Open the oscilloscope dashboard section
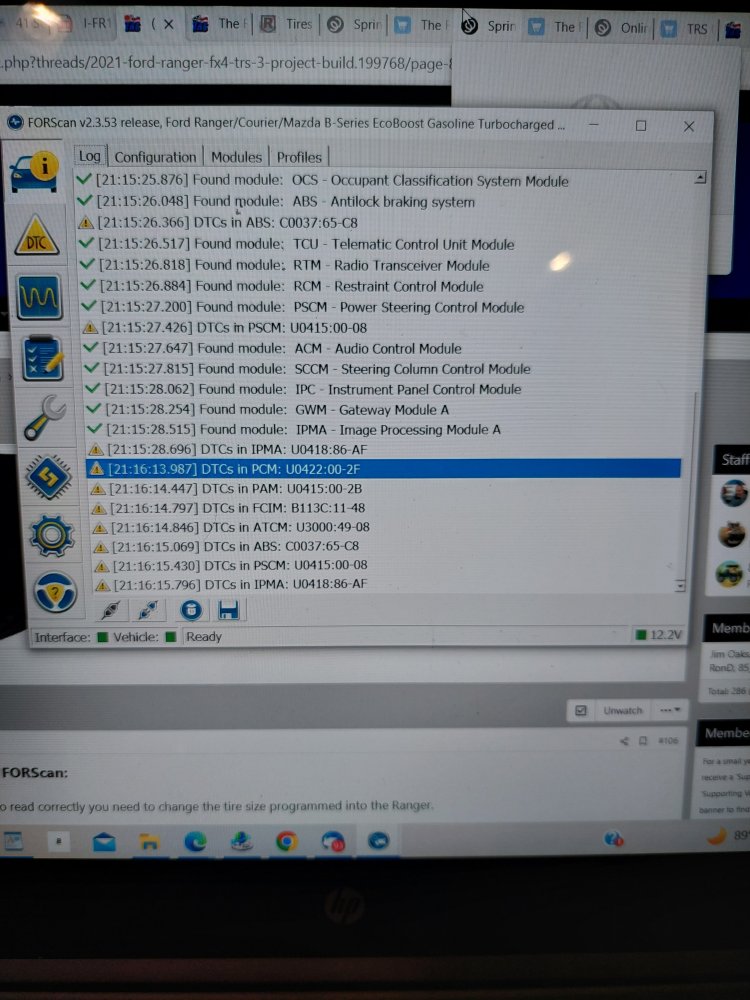This screenshot has height=1000, width=750. [x=40, y=297]
